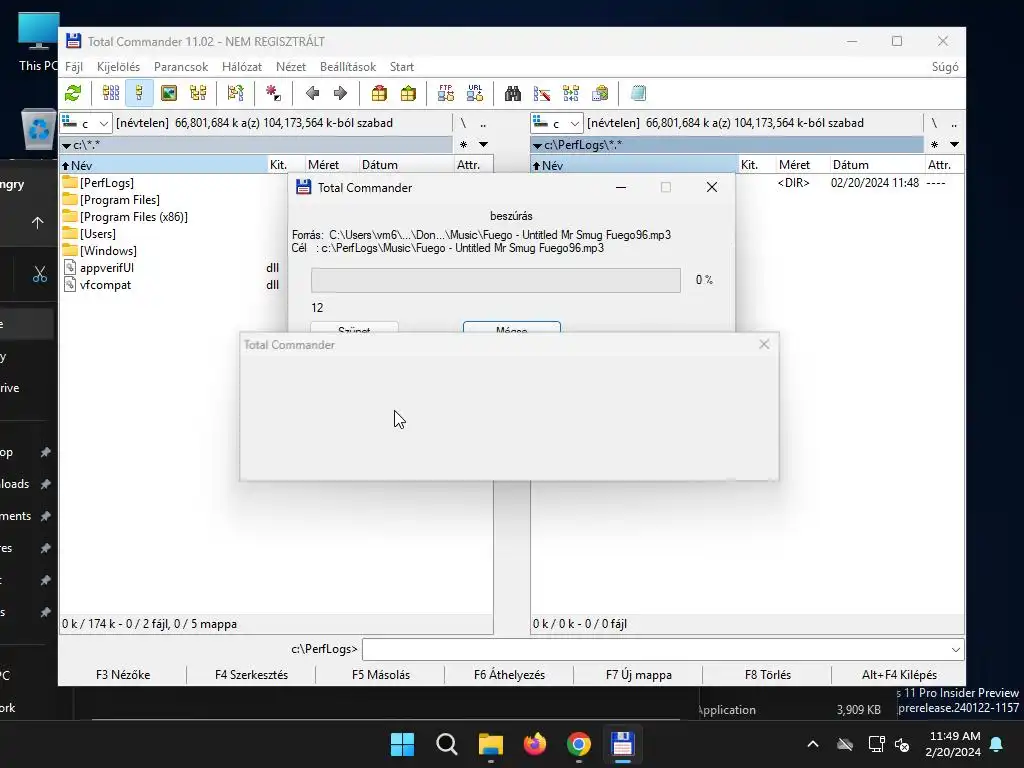Click the copy progress bar
This screenshot has height=768, width=1024.
tap(496, 280)
